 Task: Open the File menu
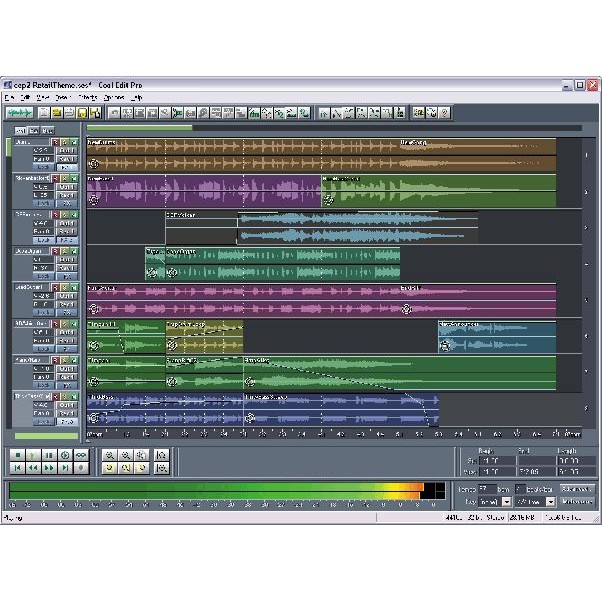click(9, 98)
